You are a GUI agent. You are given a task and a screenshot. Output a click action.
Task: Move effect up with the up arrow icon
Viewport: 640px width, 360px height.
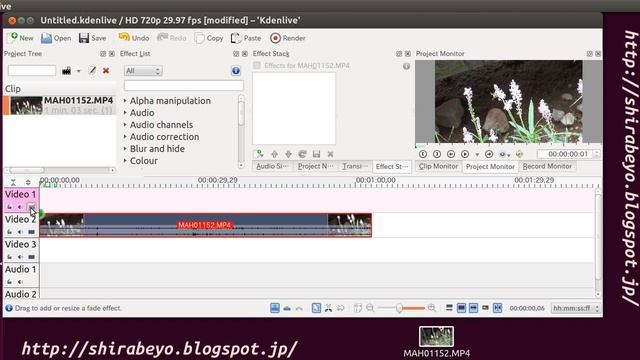[x=274, y=154]
